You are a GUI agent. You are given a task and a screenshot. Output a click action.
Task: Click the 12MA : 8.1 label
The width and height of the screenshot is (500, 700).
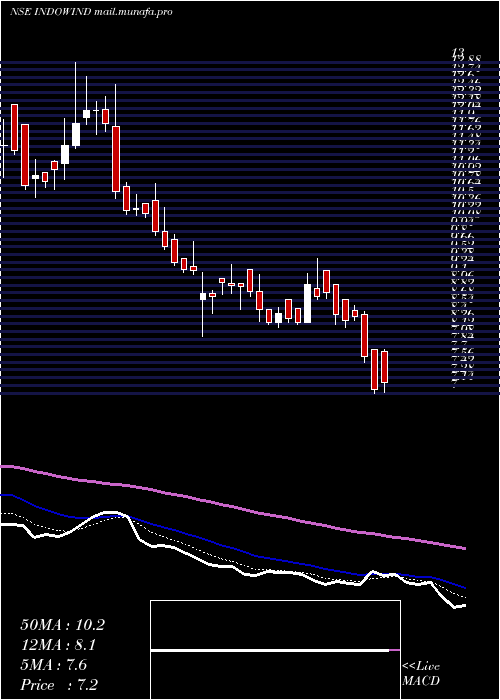point(58,645)
